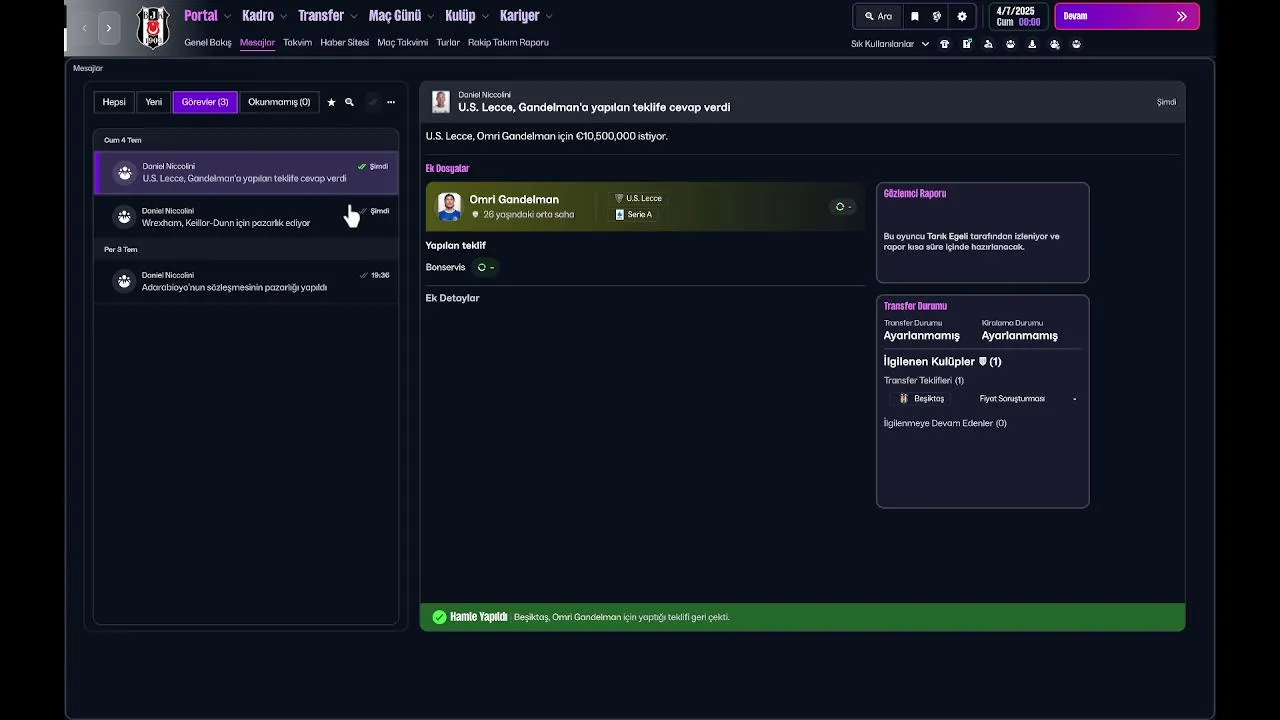Expand the Portal menu chevron
This screenshot has width=1280, height=720.
click(x=227, y=16)
